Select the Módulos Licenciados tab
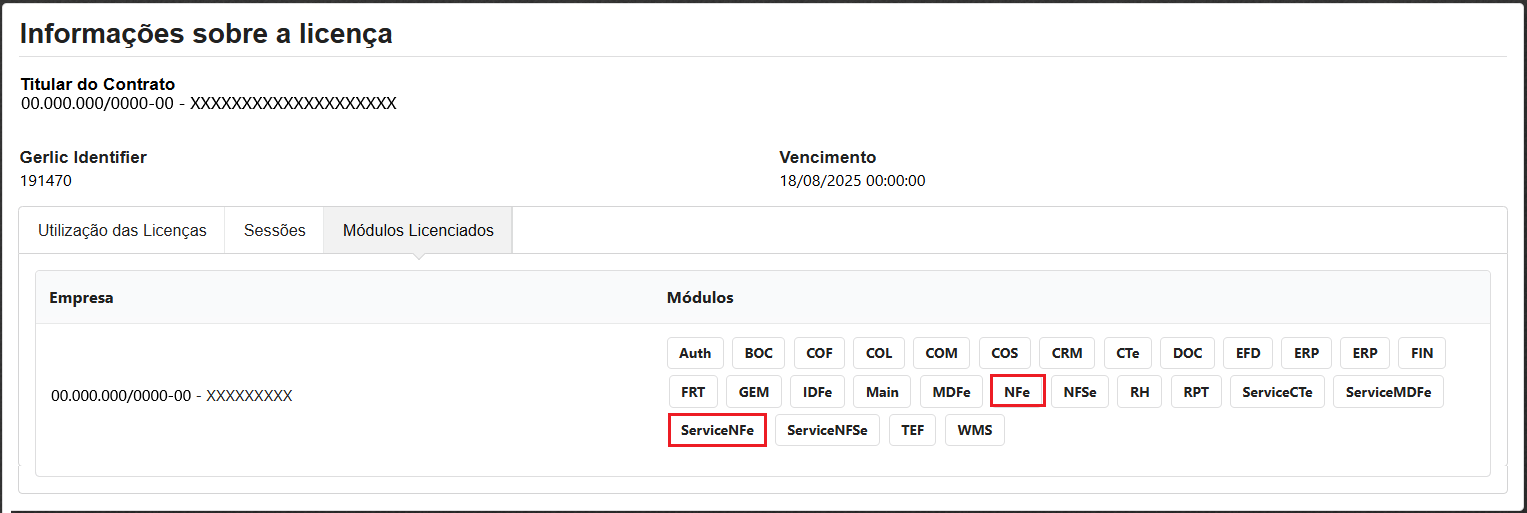 tap(418, 230)
